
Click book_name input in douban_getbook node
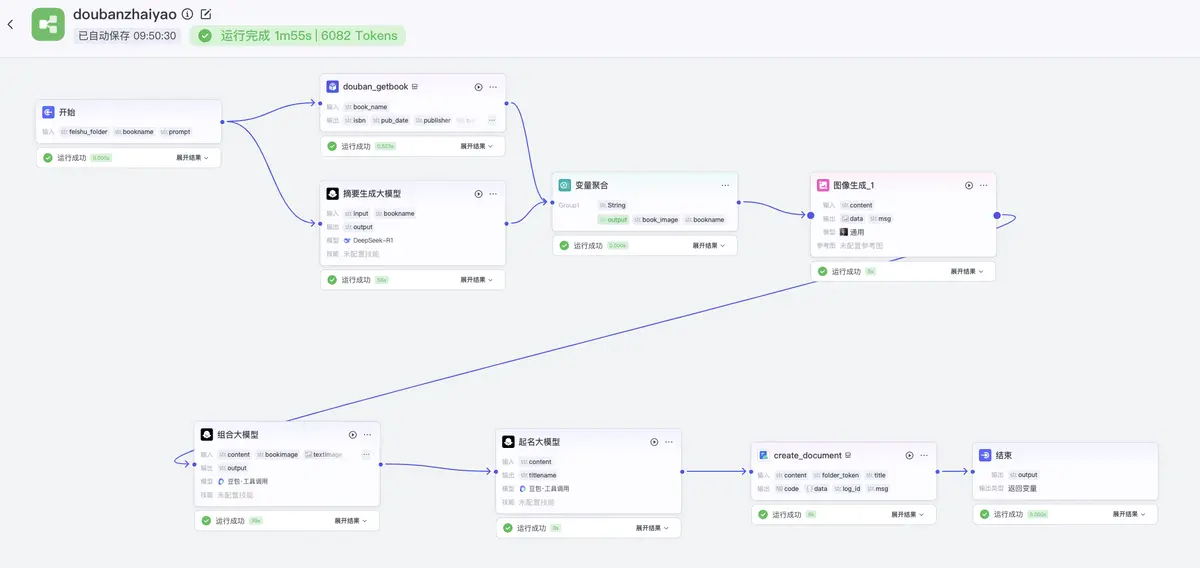coord(366,106)
